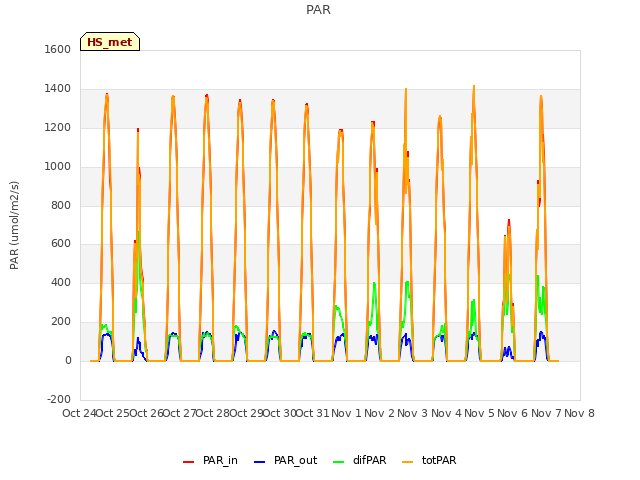Image resolution: width=640 pixels, height=480 pixels.
Task: Click the 1200 y-axis tick label
Action: [x=58, y=128]
